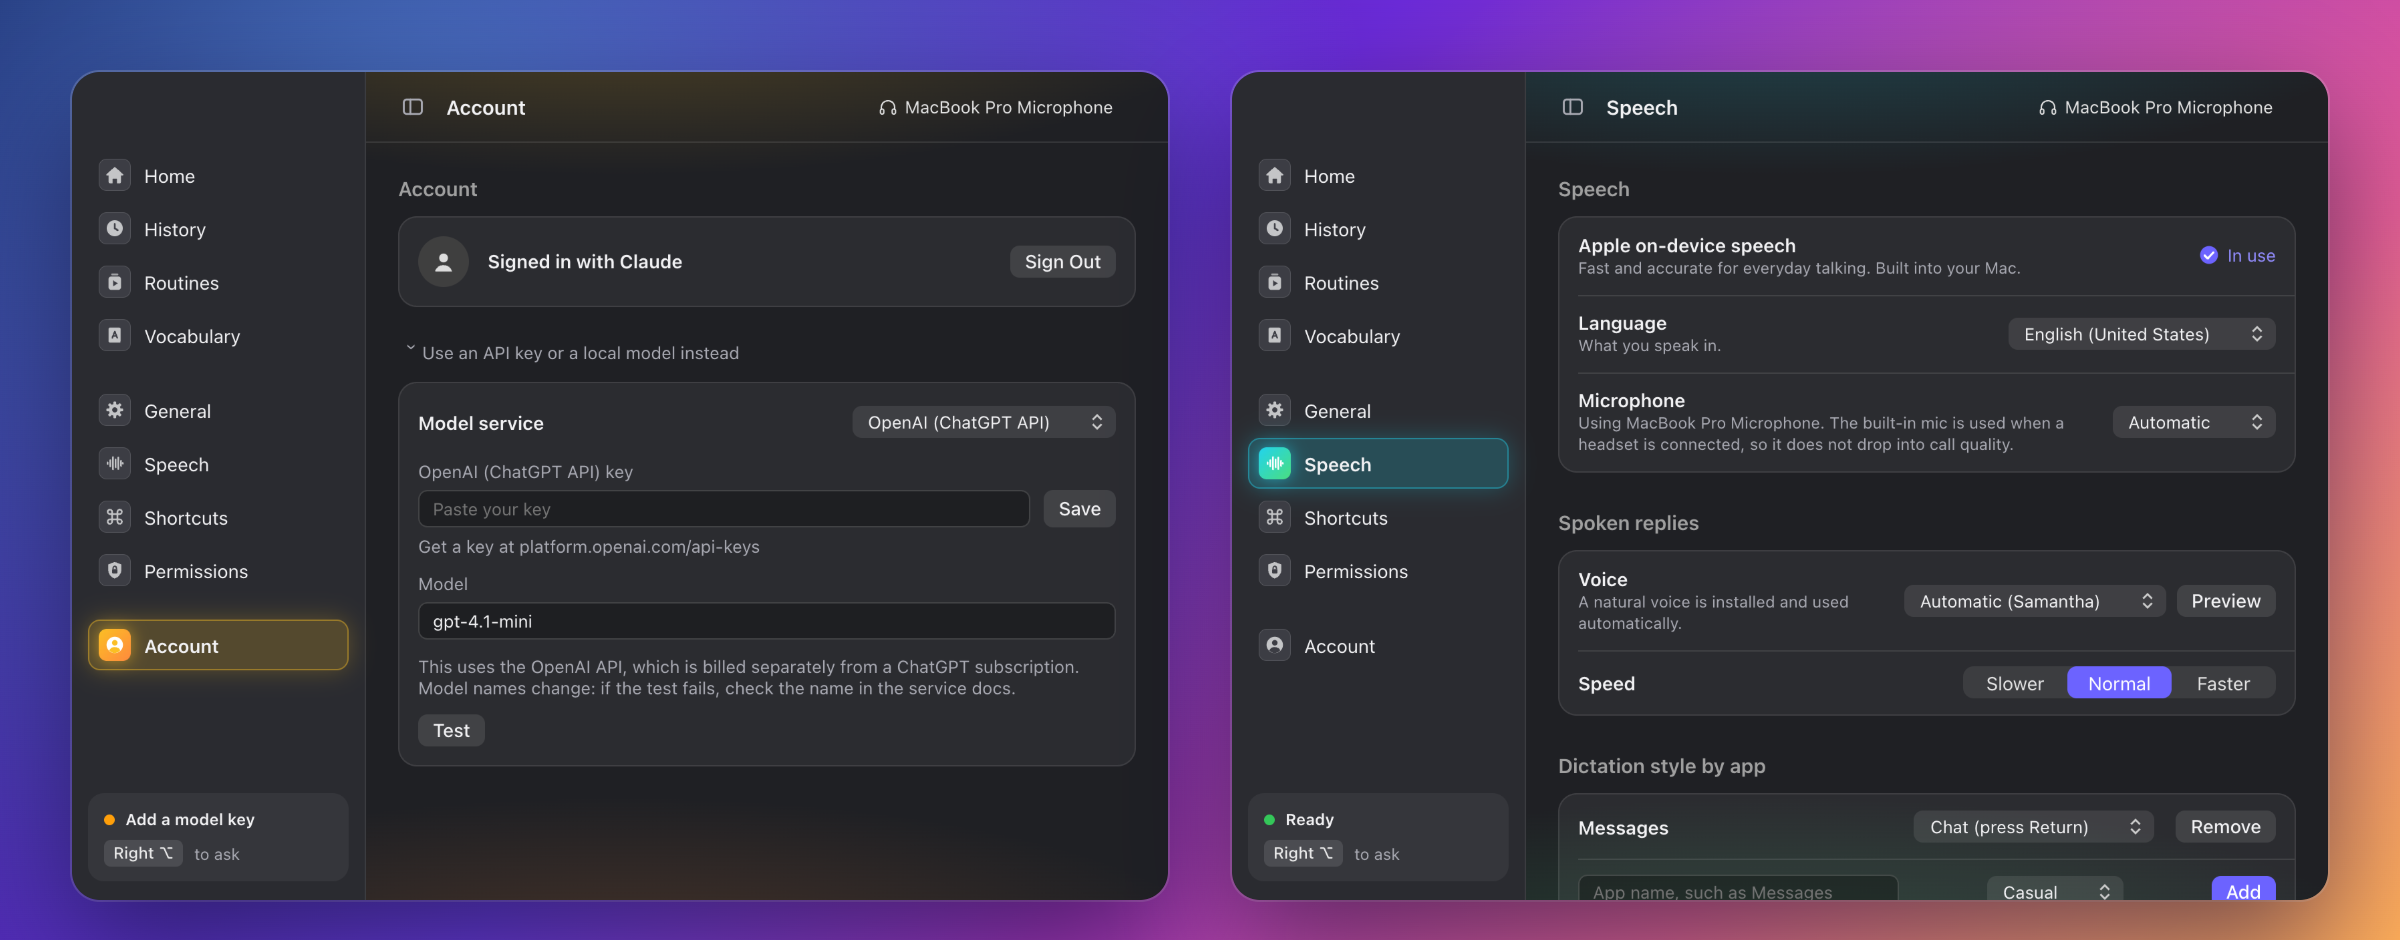2400x940 pixels.
Task: Open Vocabulary icon in the Account window sidebar
Action: click(x=115, y=336)
